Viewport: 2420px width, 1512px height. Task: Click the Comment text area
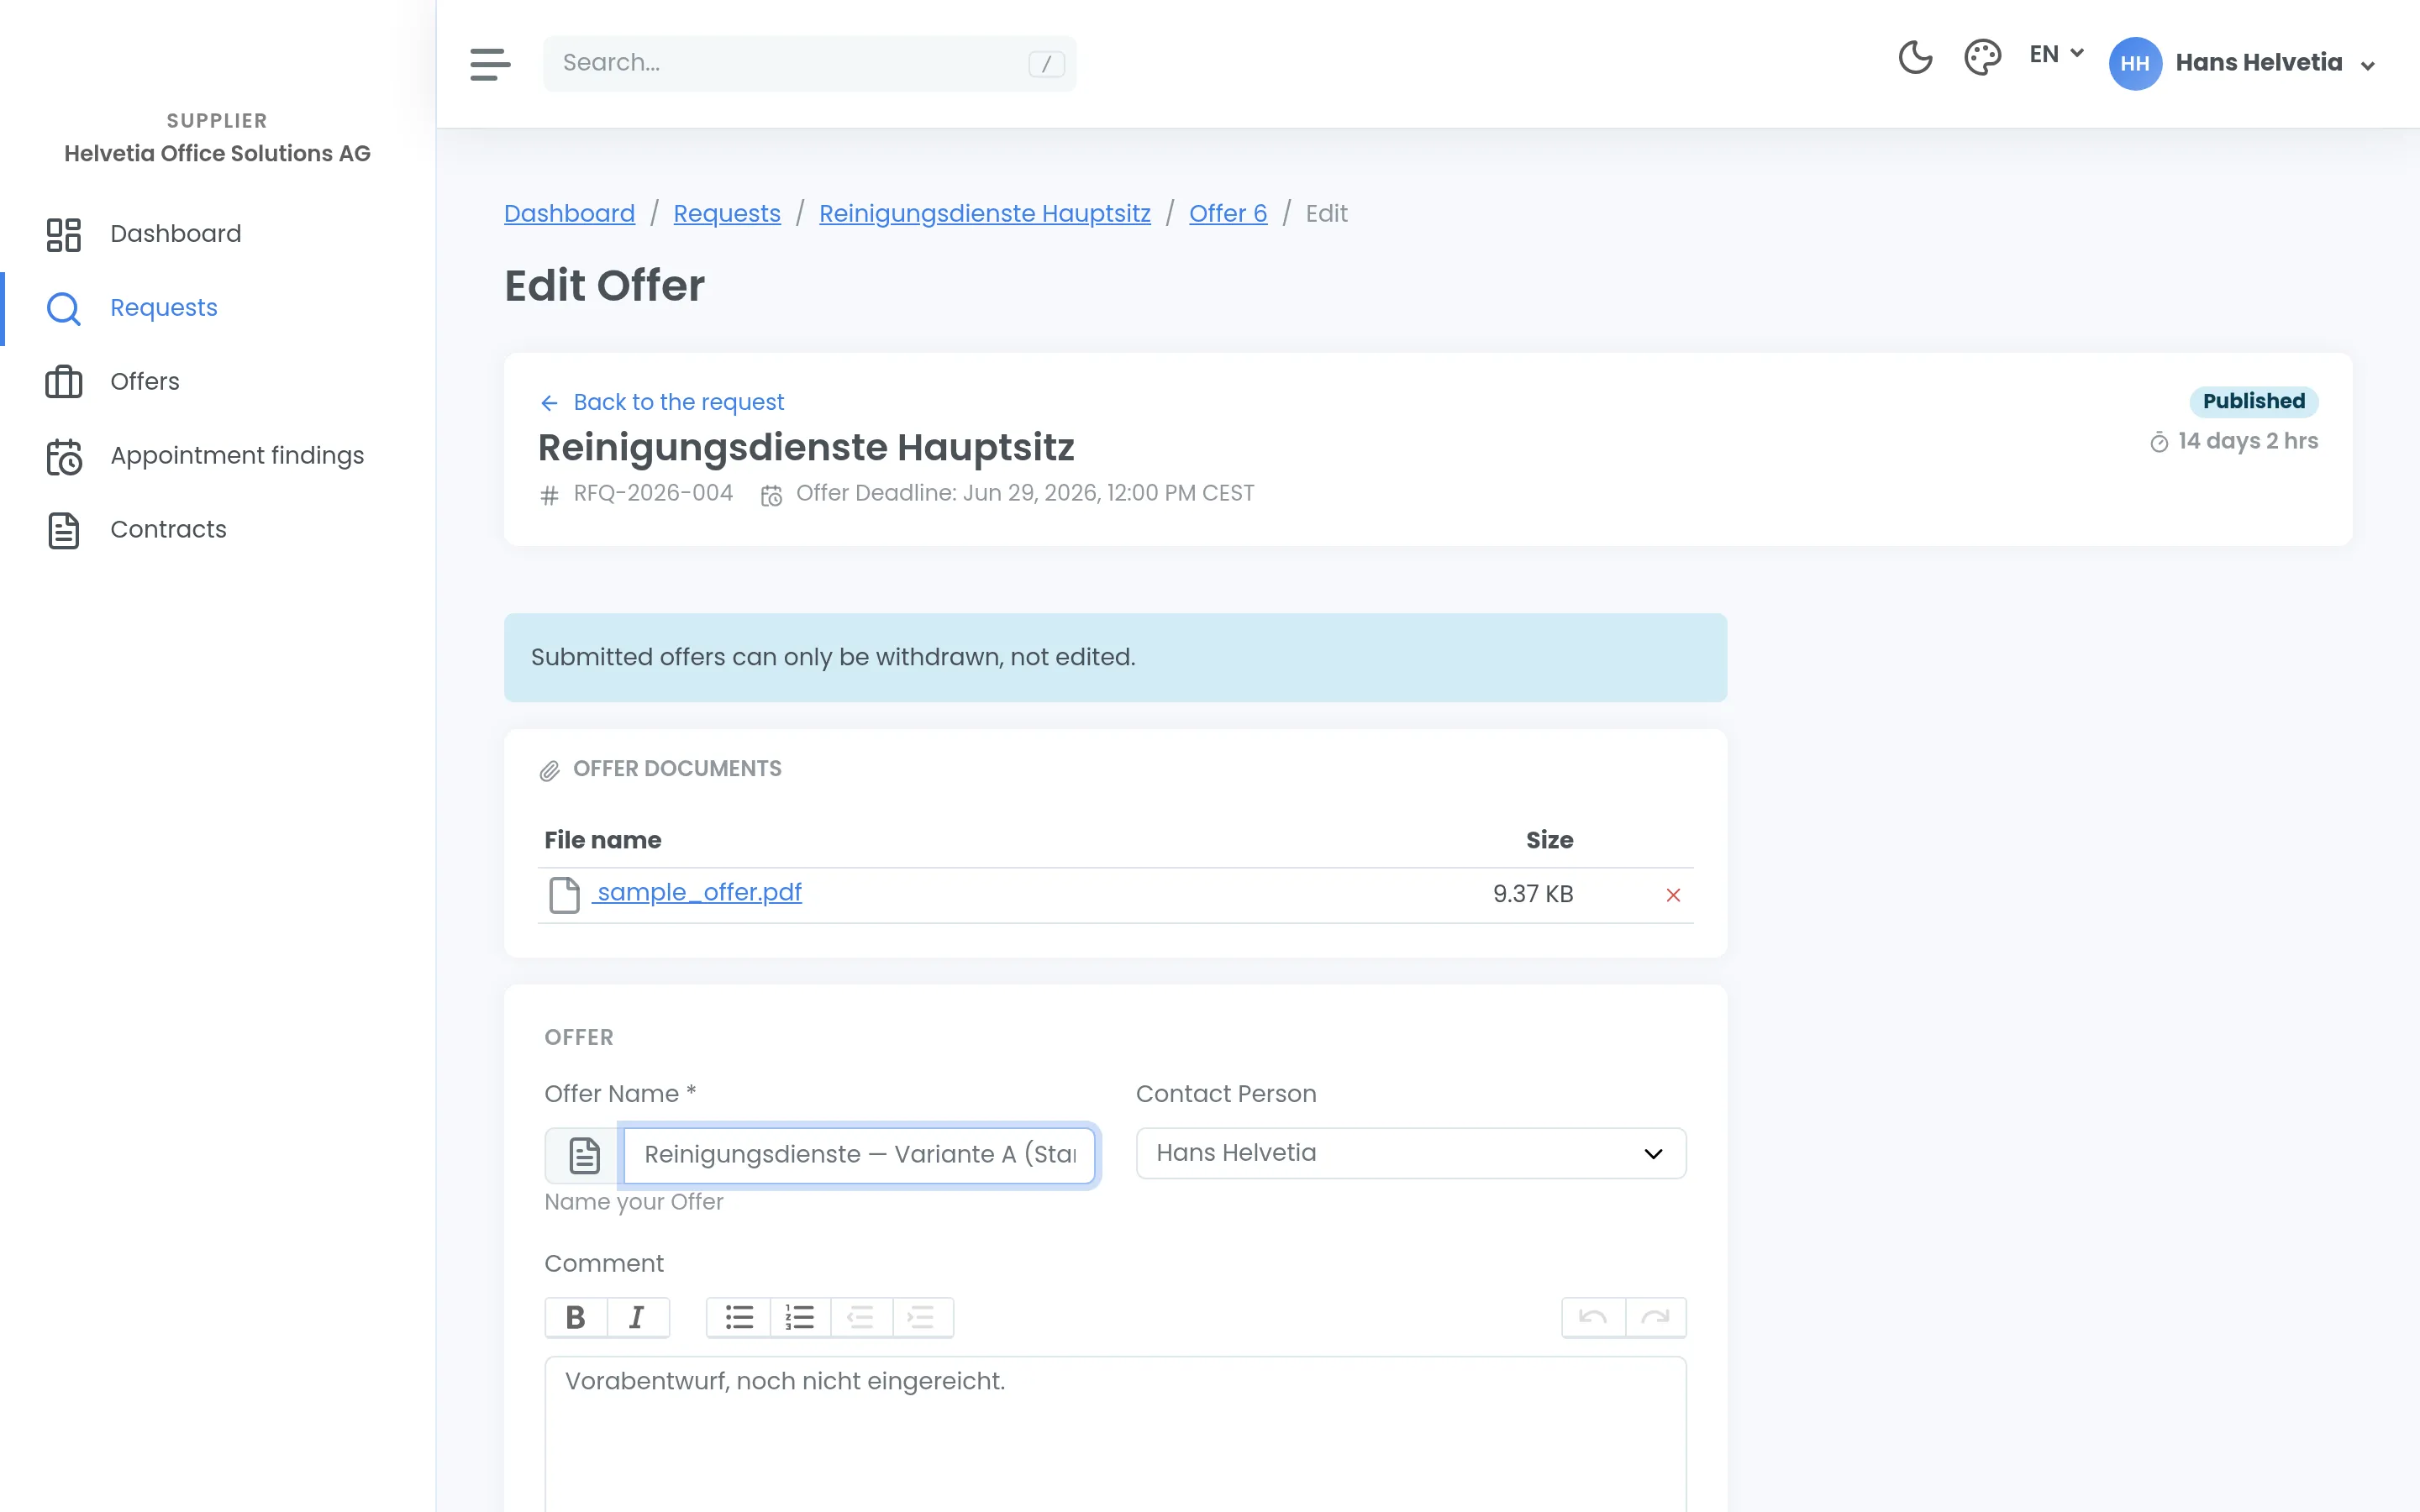point(1115,1433)
